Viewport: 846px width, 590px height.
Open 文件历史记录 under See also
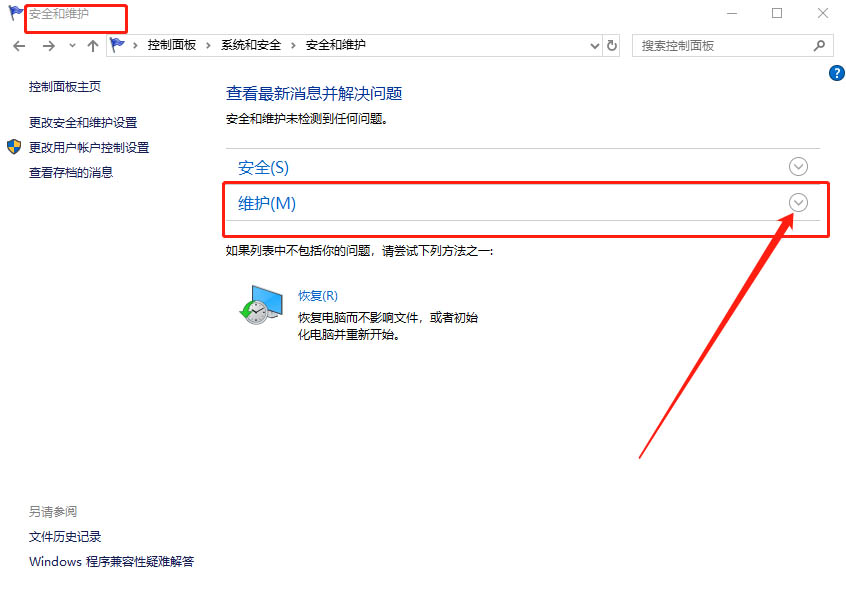coord(65,537)
